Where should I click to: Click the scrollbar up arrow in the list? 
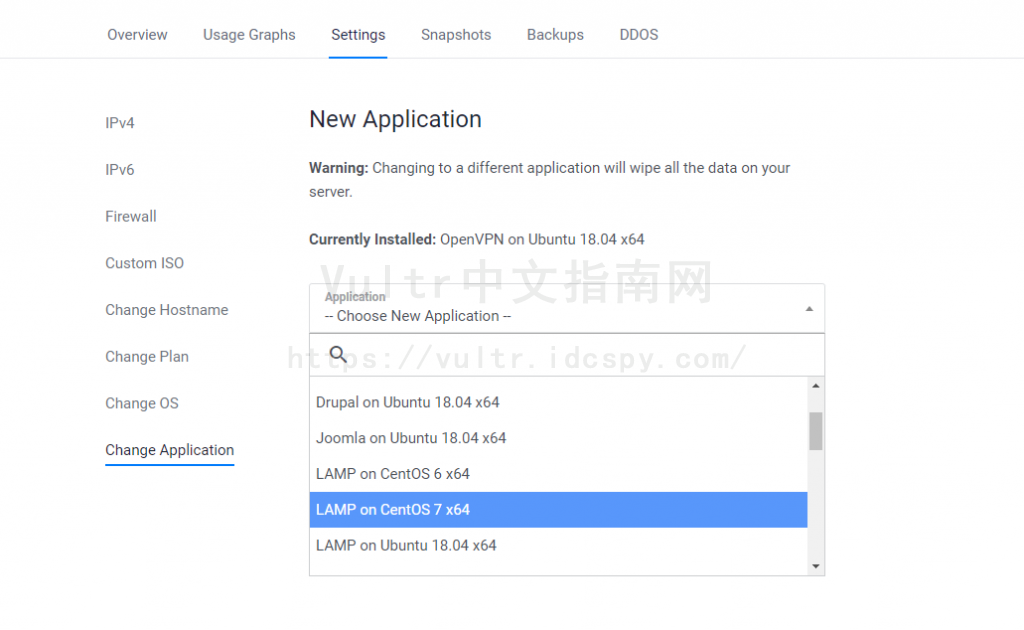(x=815, y=387)
